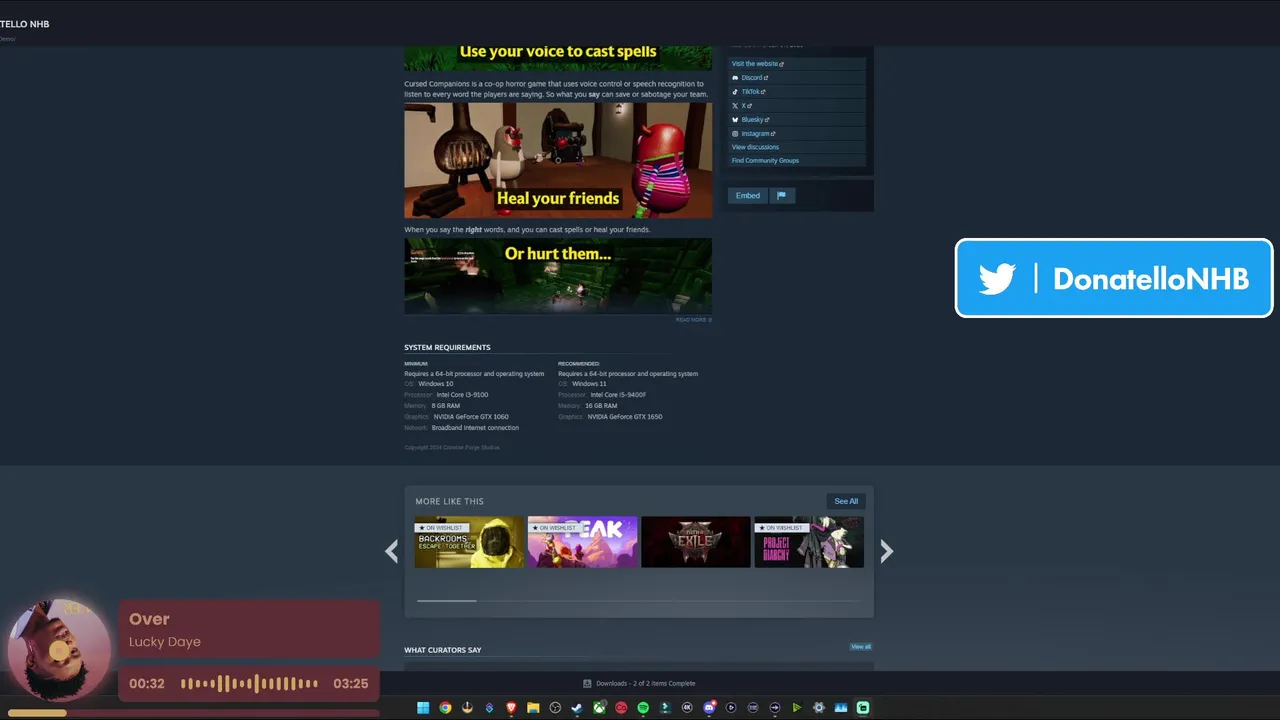Click the Heal your friends screenshot
This screenshot has height=720, width=1280.
click(x=558, y=160)
